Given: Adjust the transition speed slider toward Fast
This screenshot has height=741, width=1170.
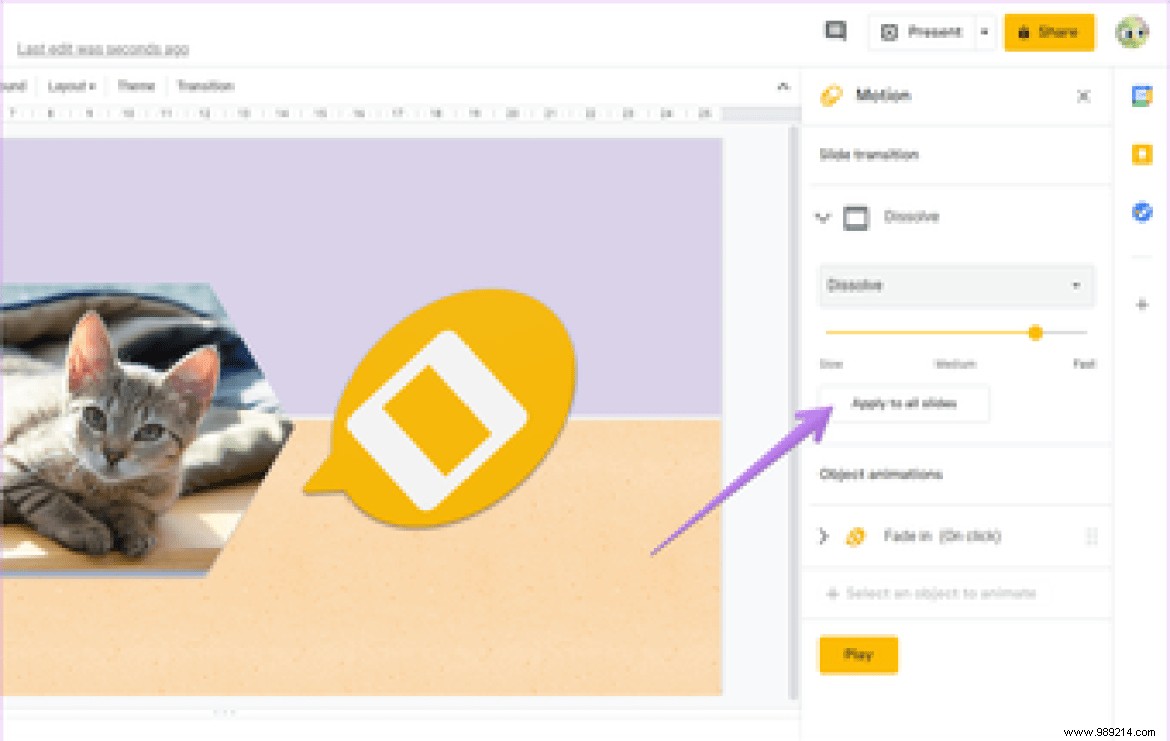Looking at the screenshot, I should 1036,333.
